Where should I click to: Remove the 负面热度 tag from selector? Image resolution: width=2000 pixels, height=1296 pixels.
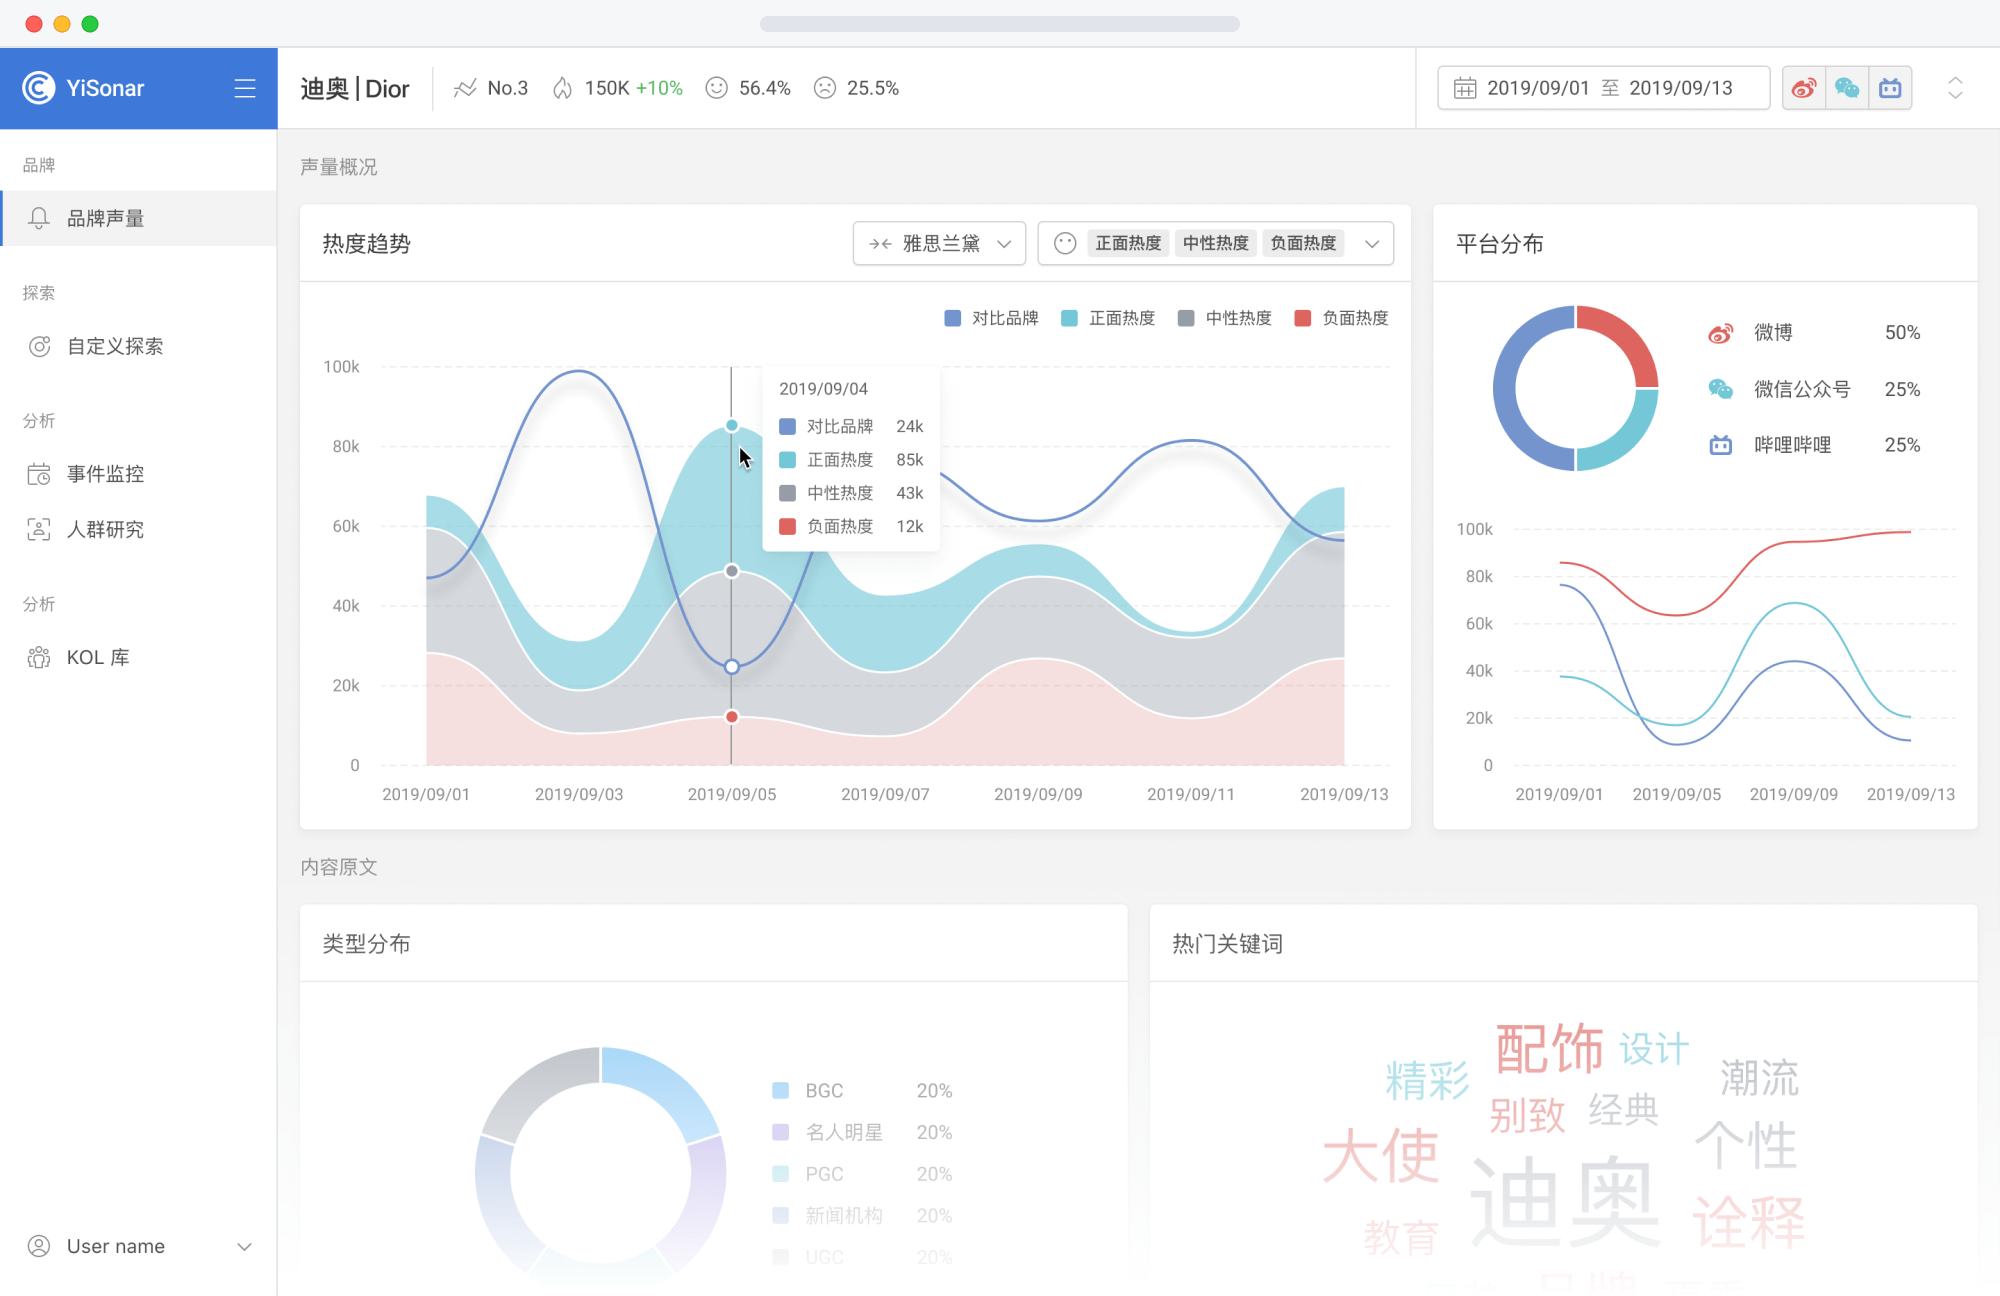(1303, 243)
